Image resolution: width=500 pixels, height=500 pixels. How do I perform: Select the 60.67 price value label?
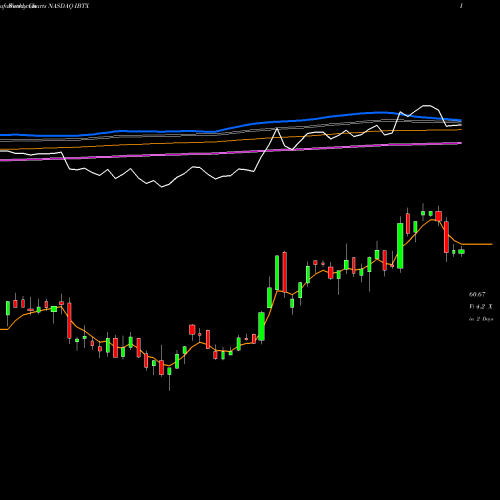(x=477, y=294)
